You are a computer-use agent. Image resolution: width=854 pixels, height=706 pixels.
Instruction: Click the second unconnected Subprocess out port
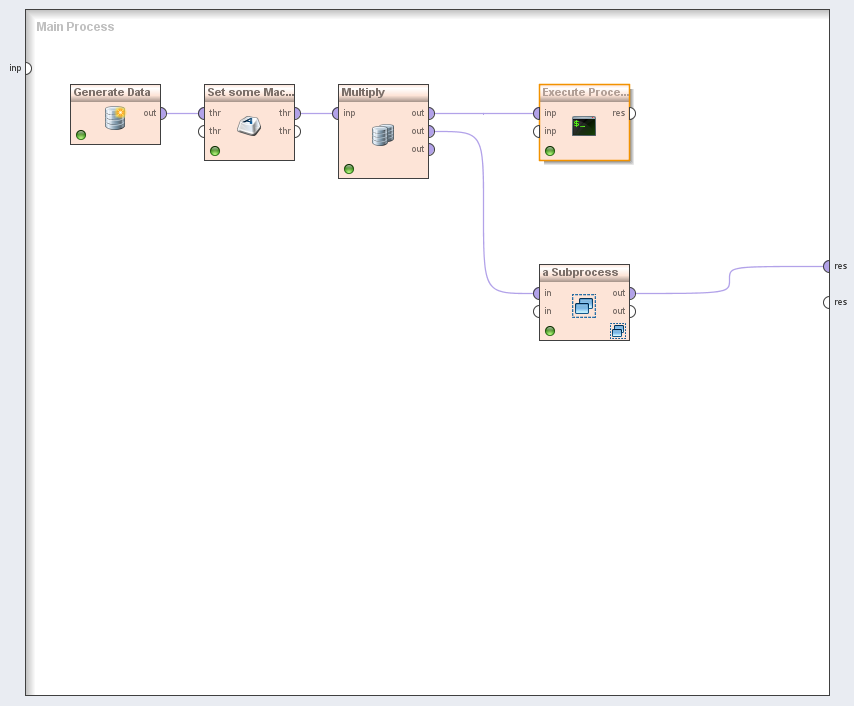(x=631, y=311)
